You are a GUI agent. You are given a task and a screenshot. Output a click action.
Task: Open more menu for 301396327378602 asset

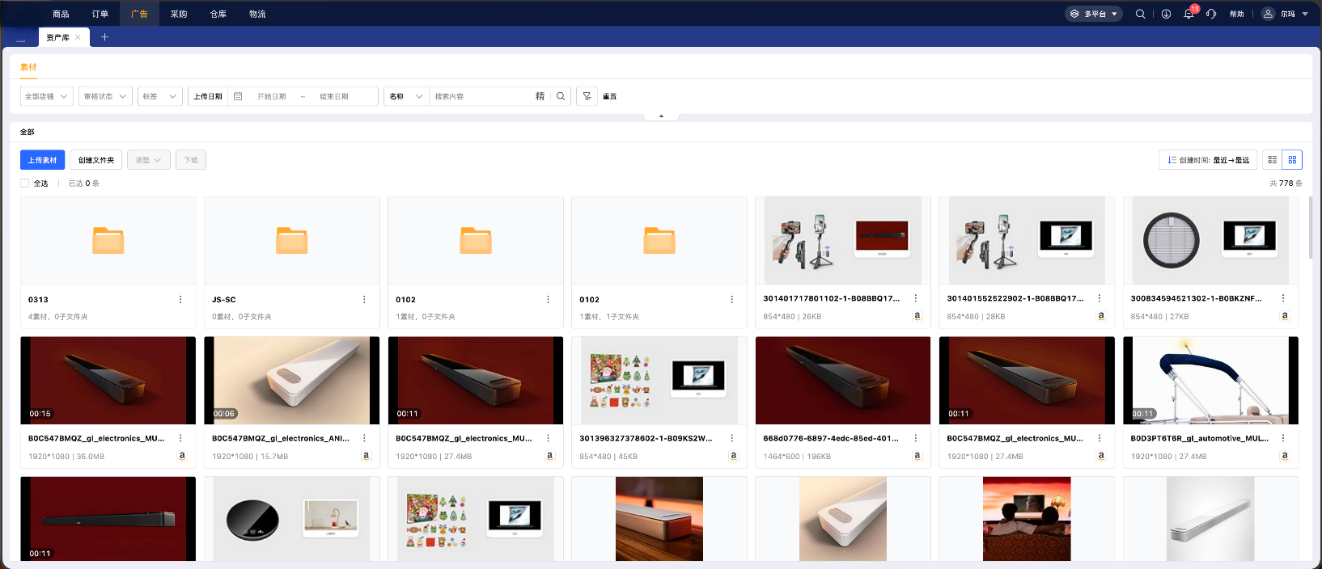click(732, 438)
